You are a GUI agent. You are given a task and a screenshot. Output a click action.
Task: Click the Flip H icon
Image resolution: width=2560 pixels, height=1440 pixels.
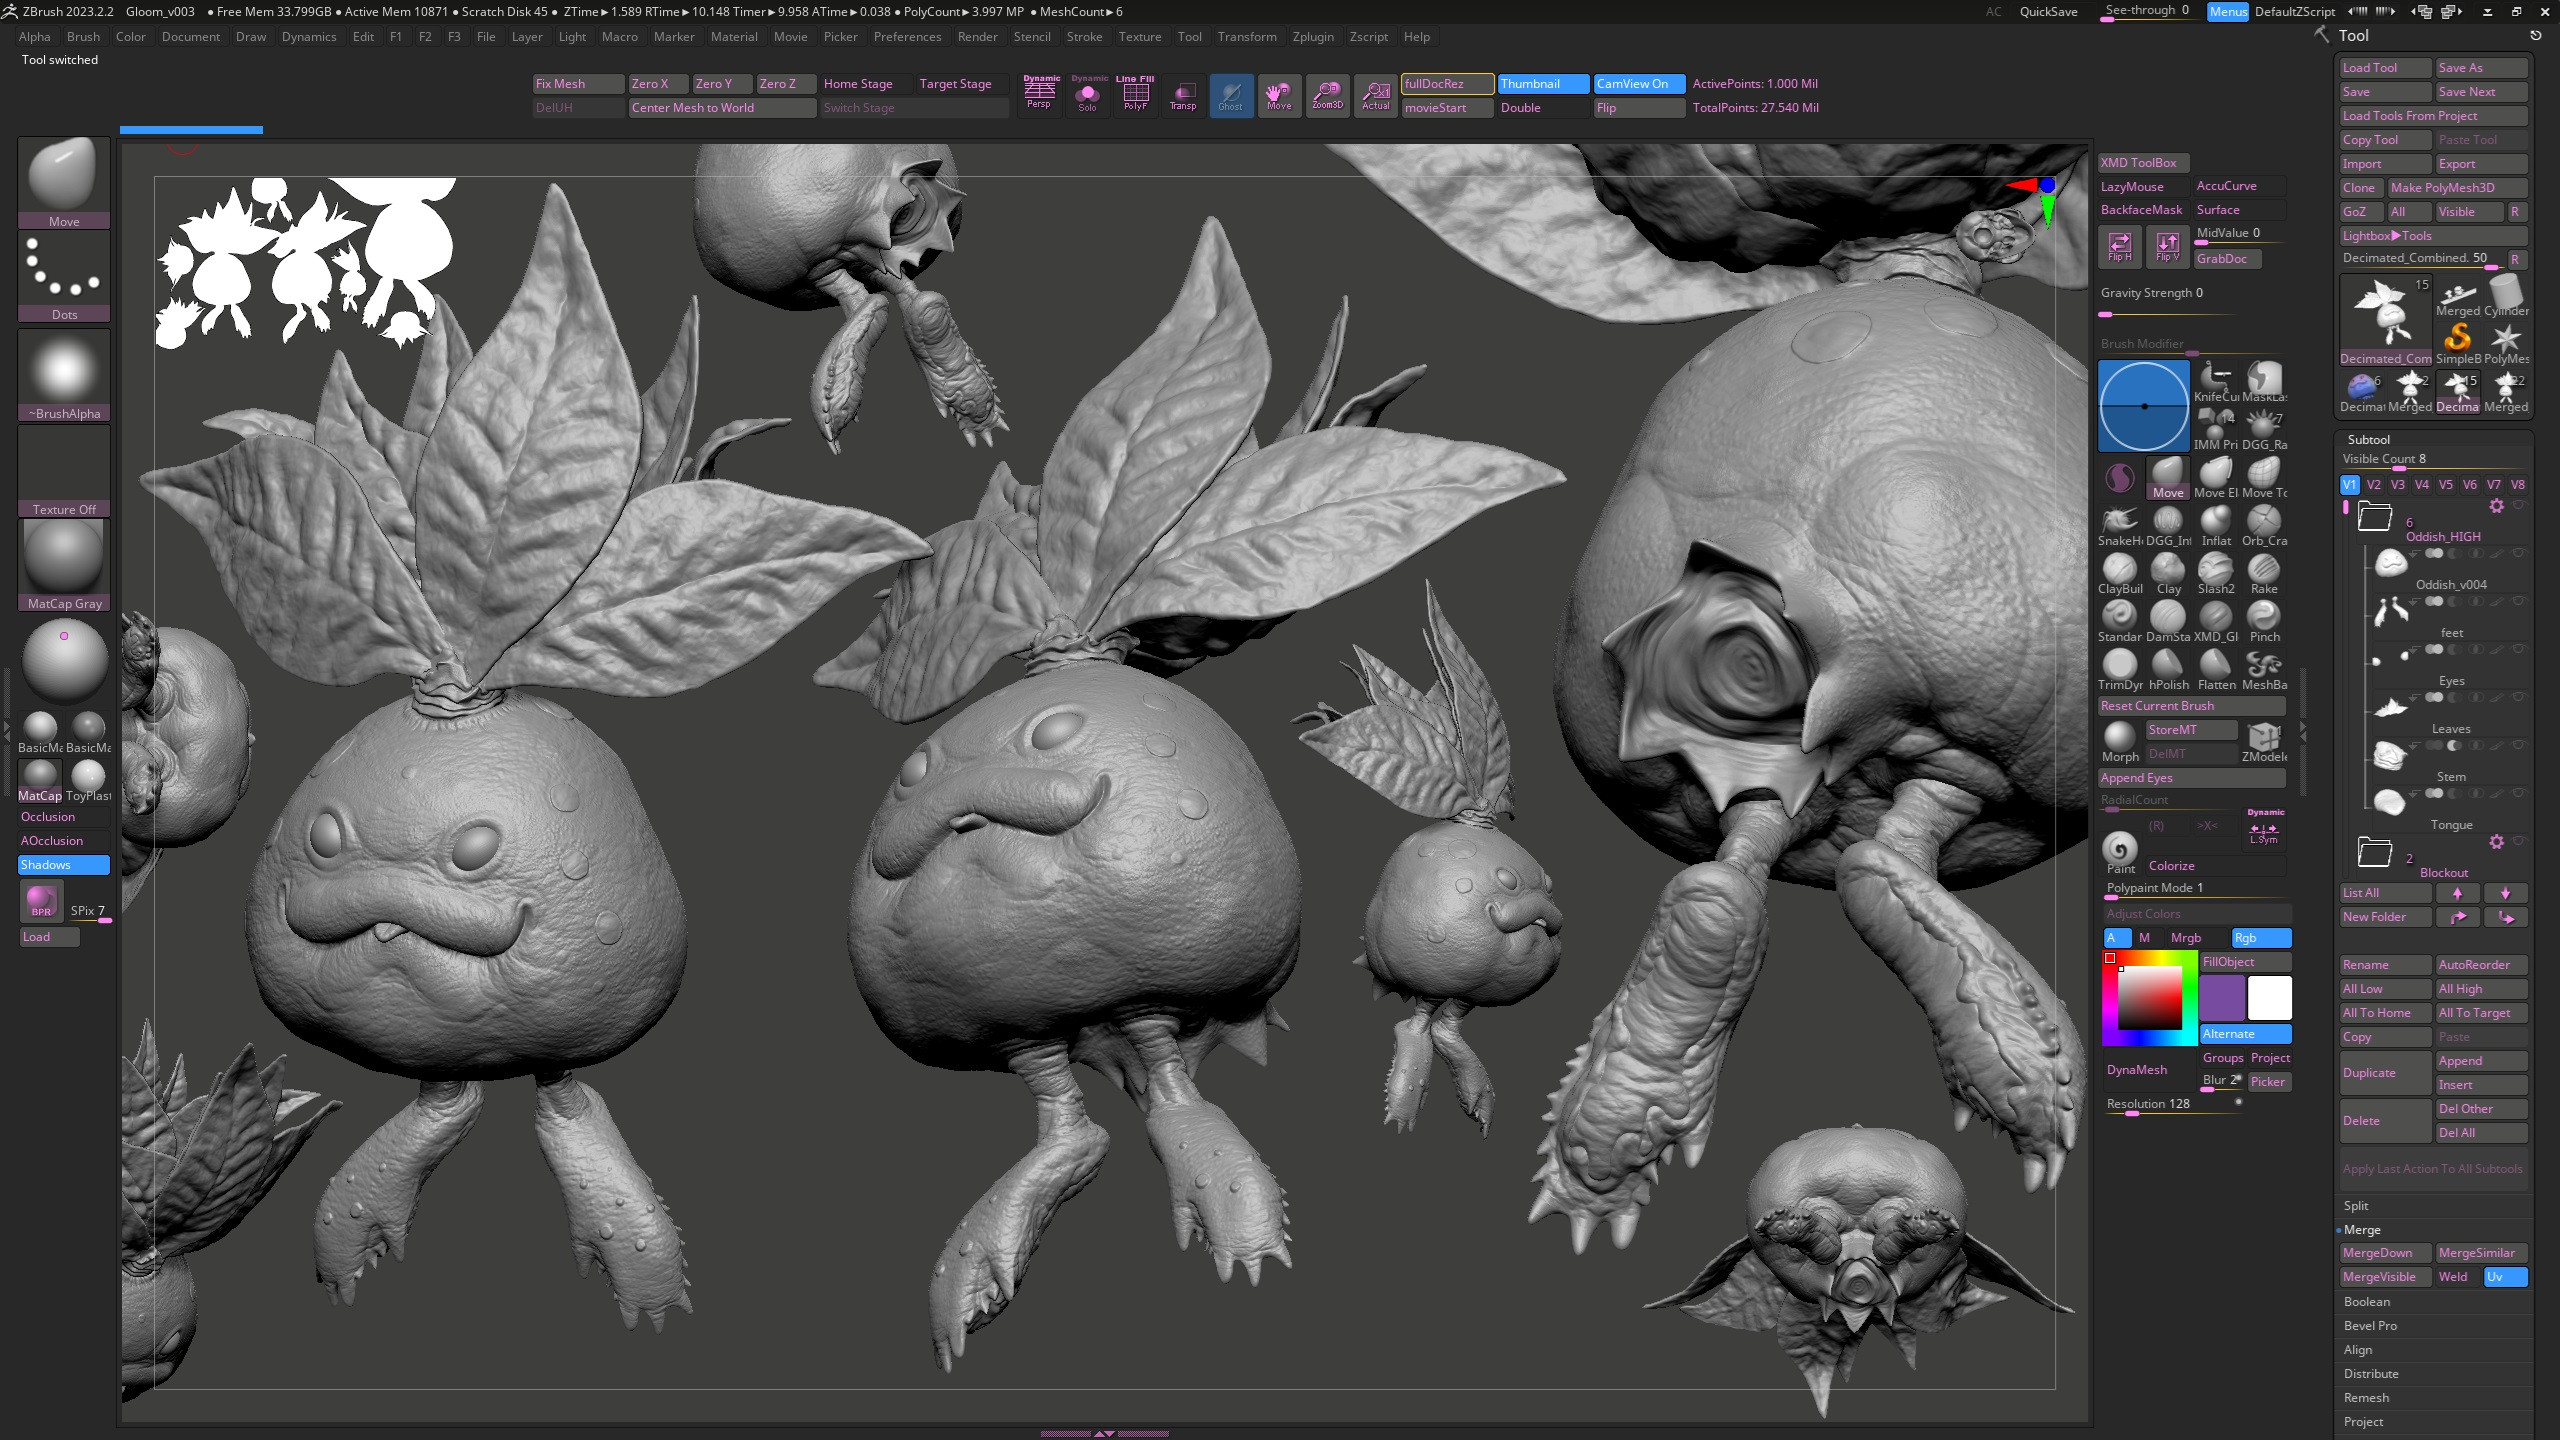coord(2119,246)
